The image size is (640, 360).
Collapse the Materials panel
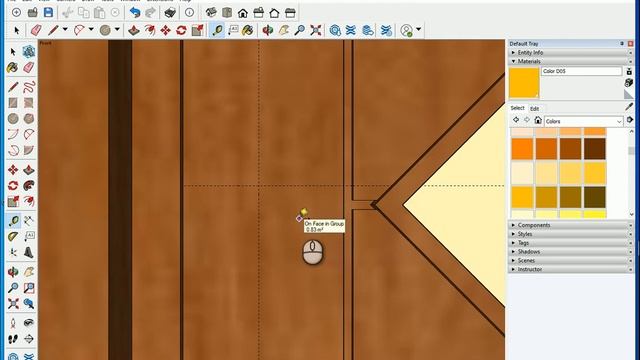[x=570, y=61]
